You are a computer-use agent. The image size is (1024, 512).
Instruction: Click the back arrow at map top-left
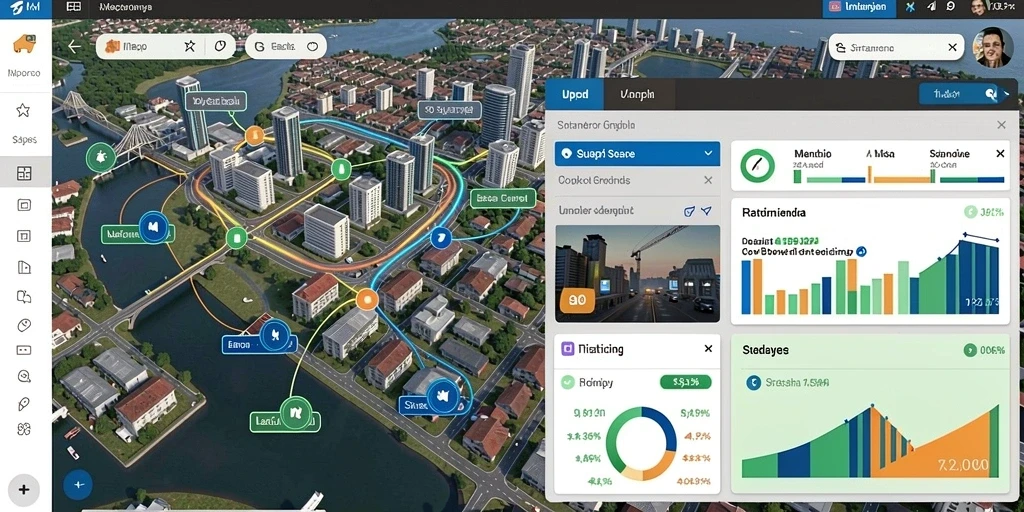74,46
